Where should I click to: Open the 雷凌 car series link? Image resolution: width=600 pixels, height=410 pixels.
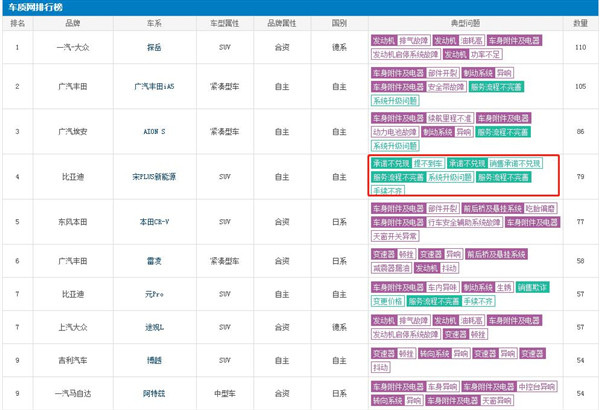154,261
